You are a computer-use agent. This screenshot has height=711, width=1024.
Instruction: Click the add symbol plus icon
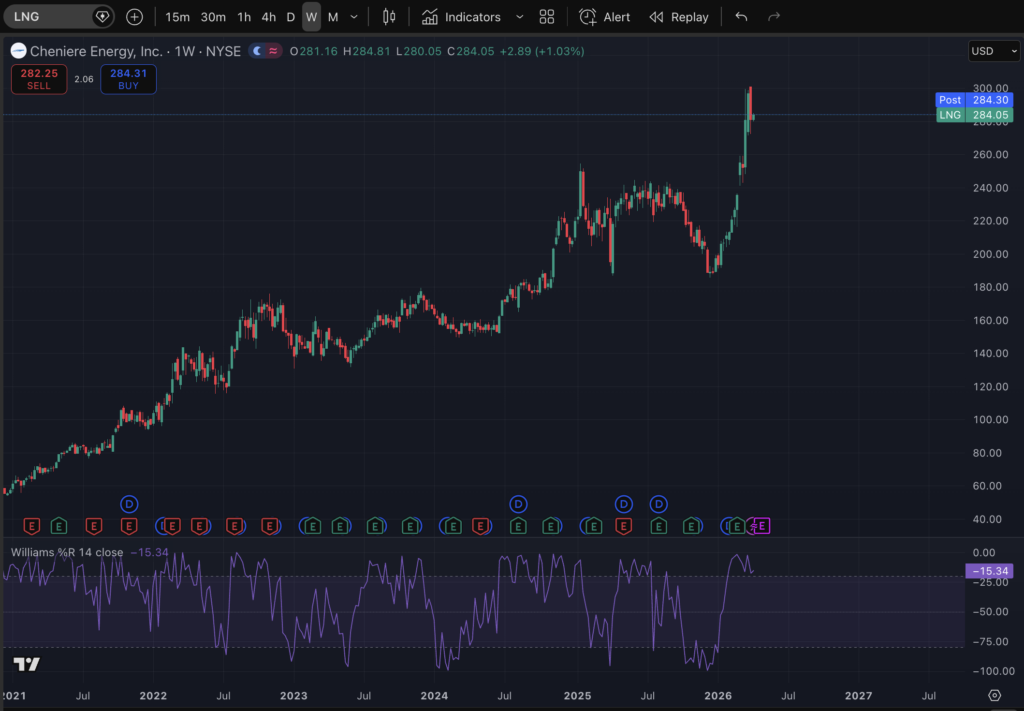click(x=134, y=17)
